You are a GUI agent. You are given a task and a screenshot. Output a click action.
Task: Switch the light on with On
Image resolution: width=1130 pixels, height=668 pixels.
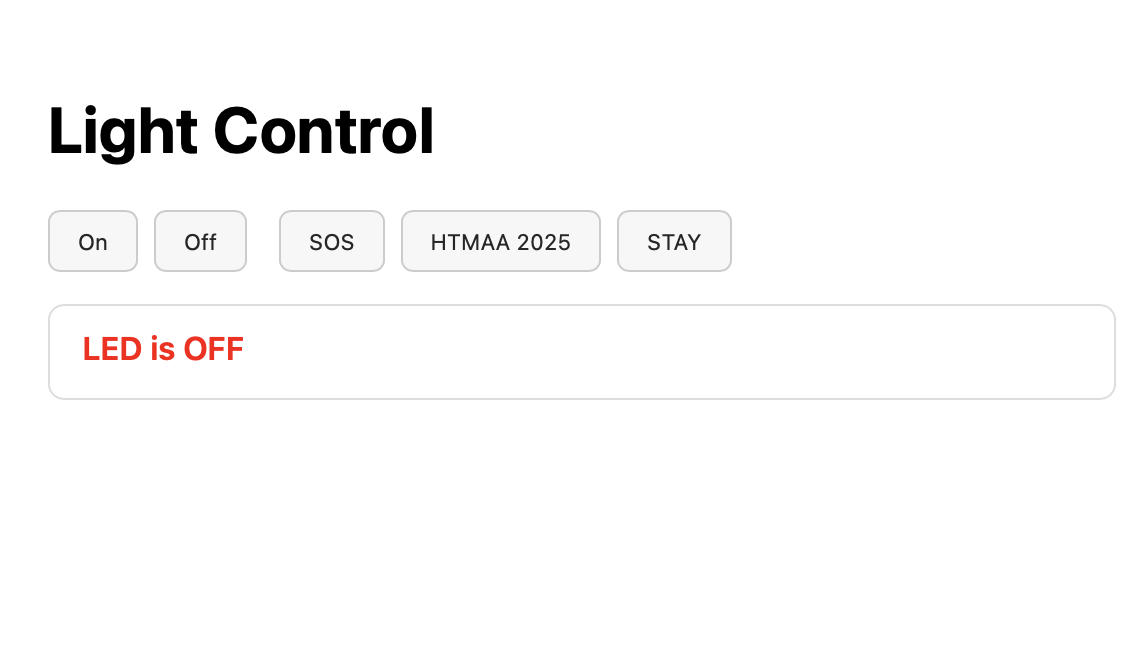coord(93,241)
